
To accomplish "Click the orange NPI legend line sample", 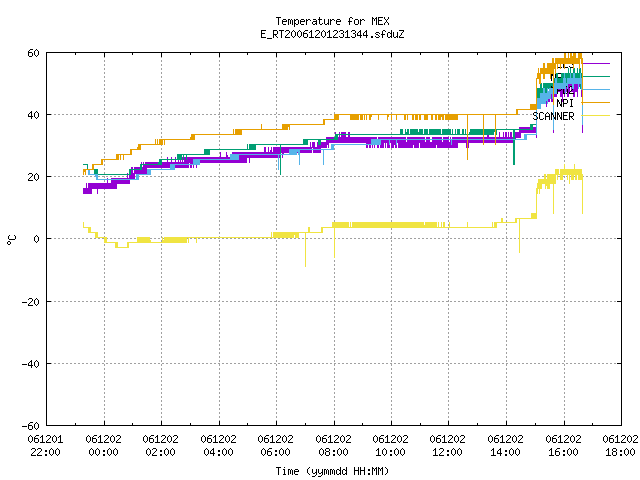I will (596, 102).
